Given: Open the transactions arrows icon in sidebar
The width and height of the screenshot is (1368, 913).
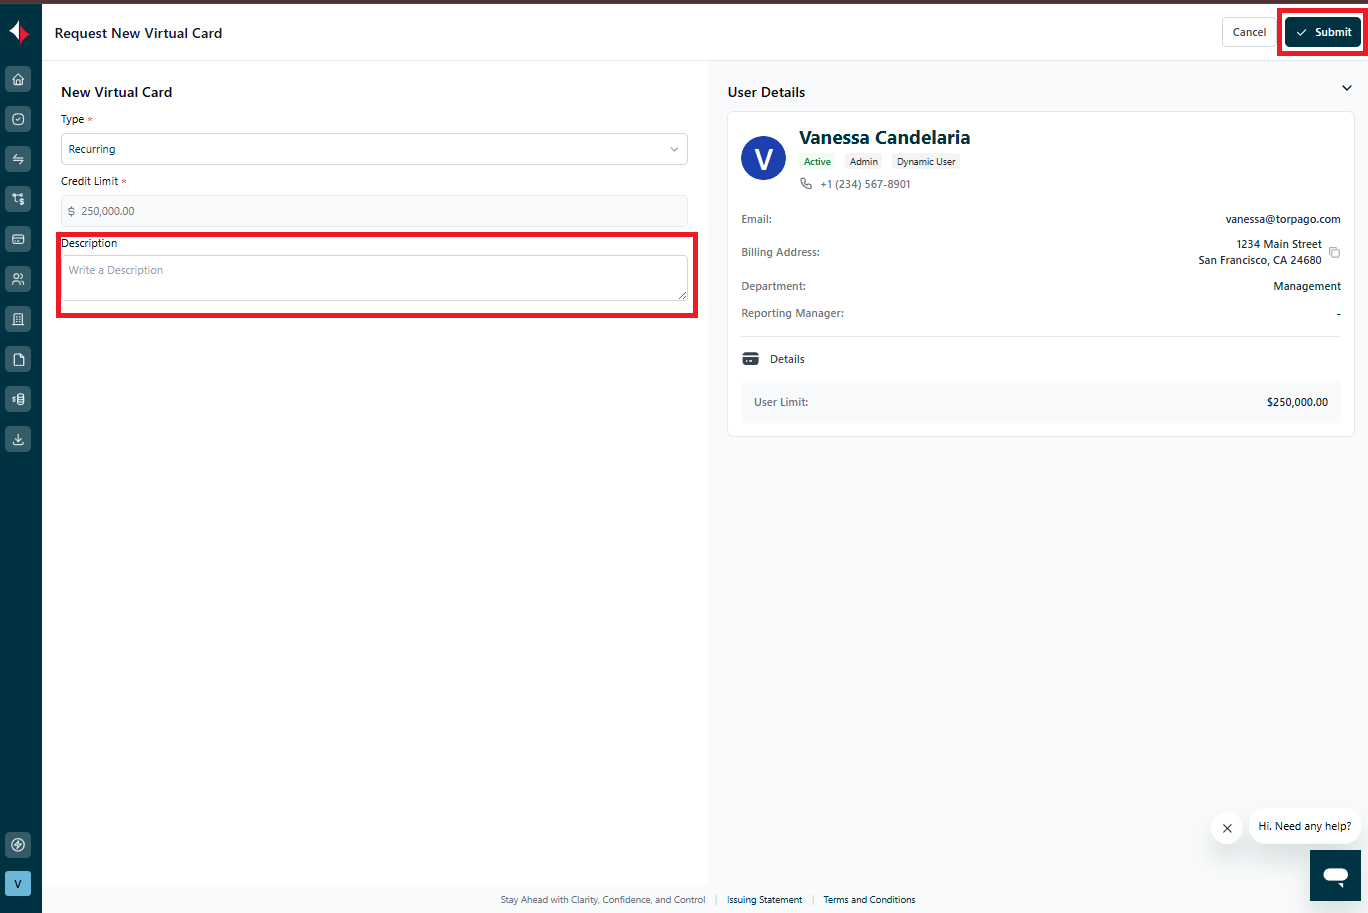Looking at the screenshot, I should tap(18, 159).
